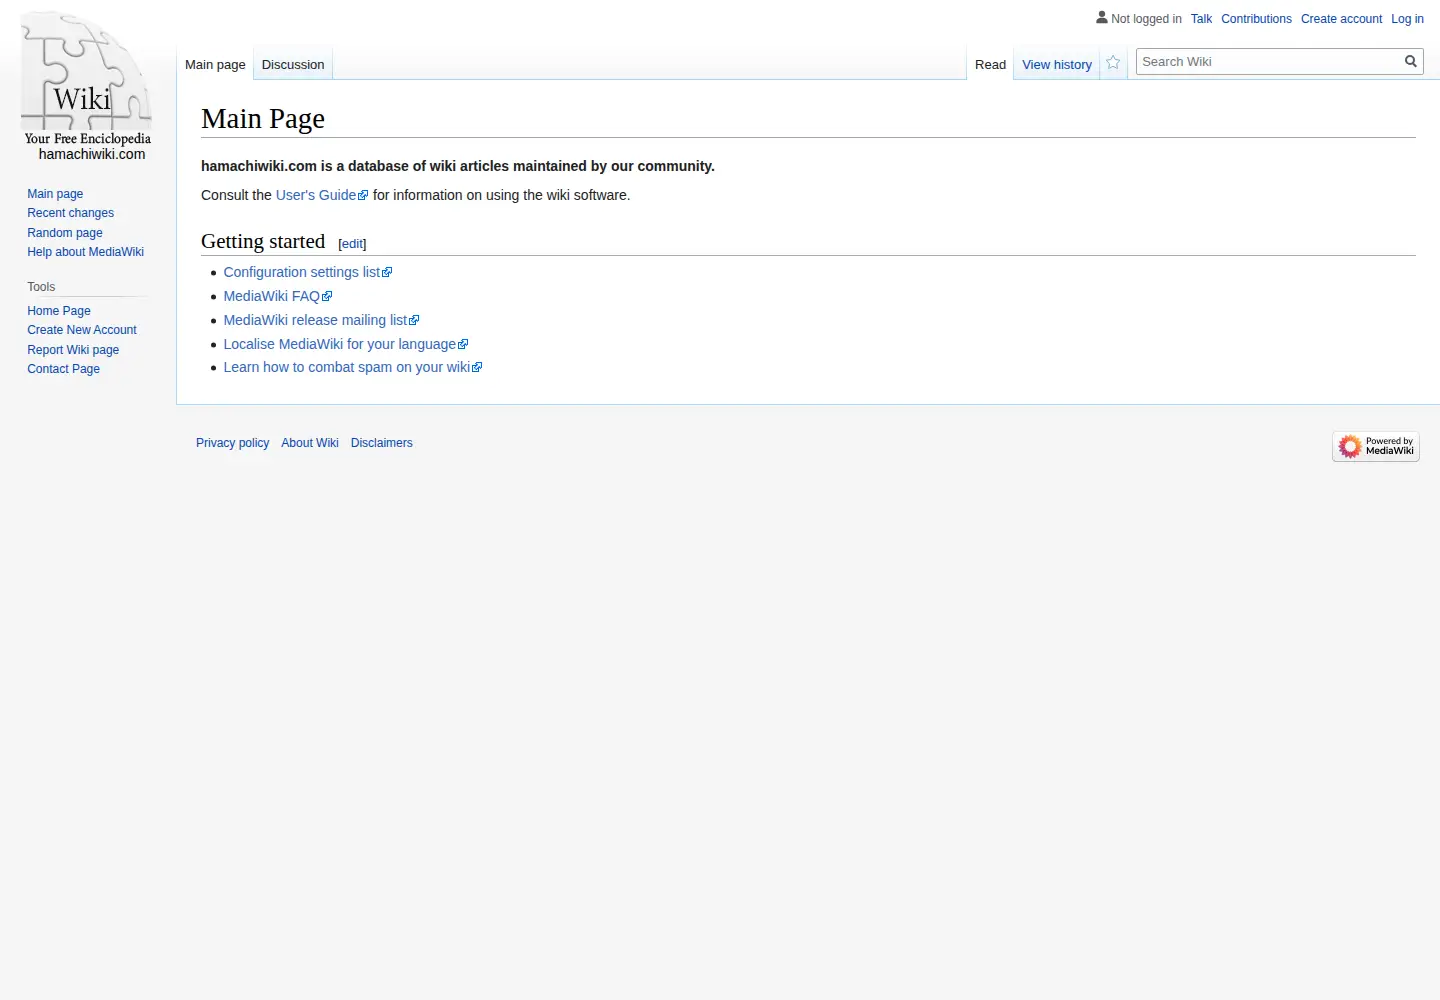The image size is (1440, 1000).
Task: Open About Wiki footer link
Action: coord(310,443)
